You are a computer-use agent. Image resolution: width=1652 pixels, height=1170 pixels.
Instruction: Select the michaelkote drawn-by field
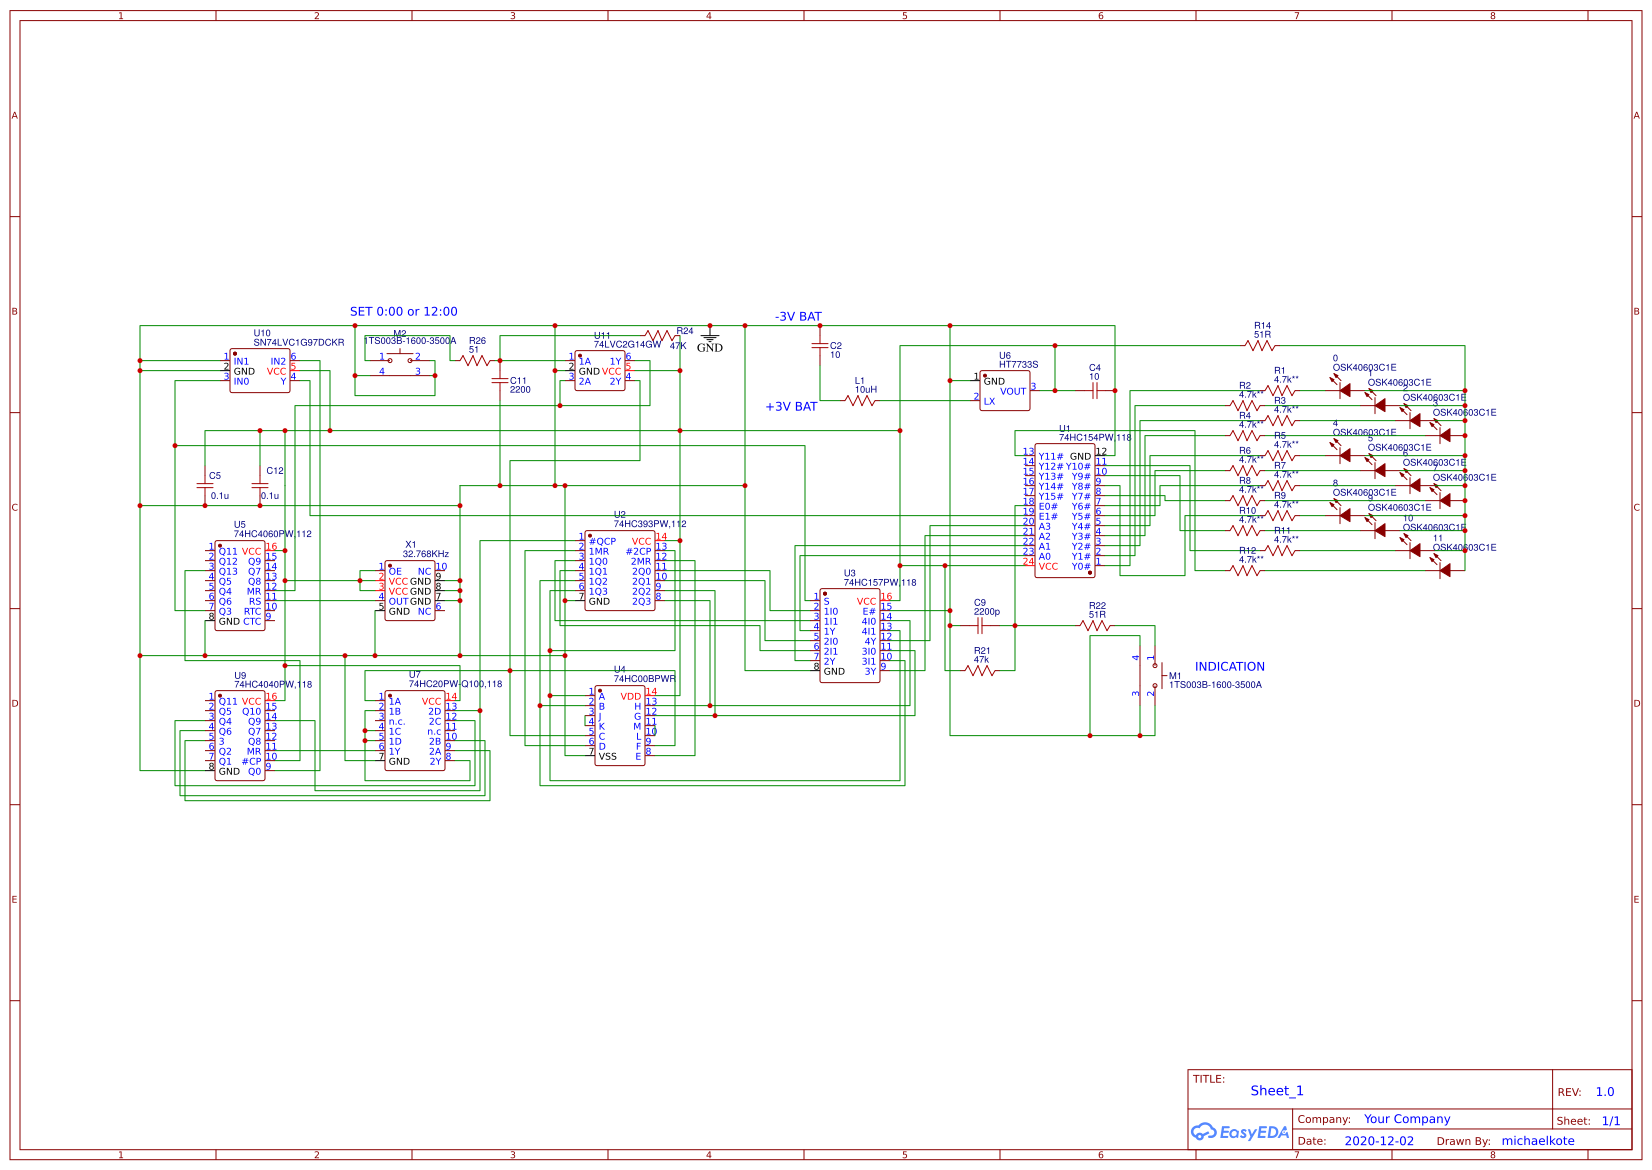pos(1537,1141)
